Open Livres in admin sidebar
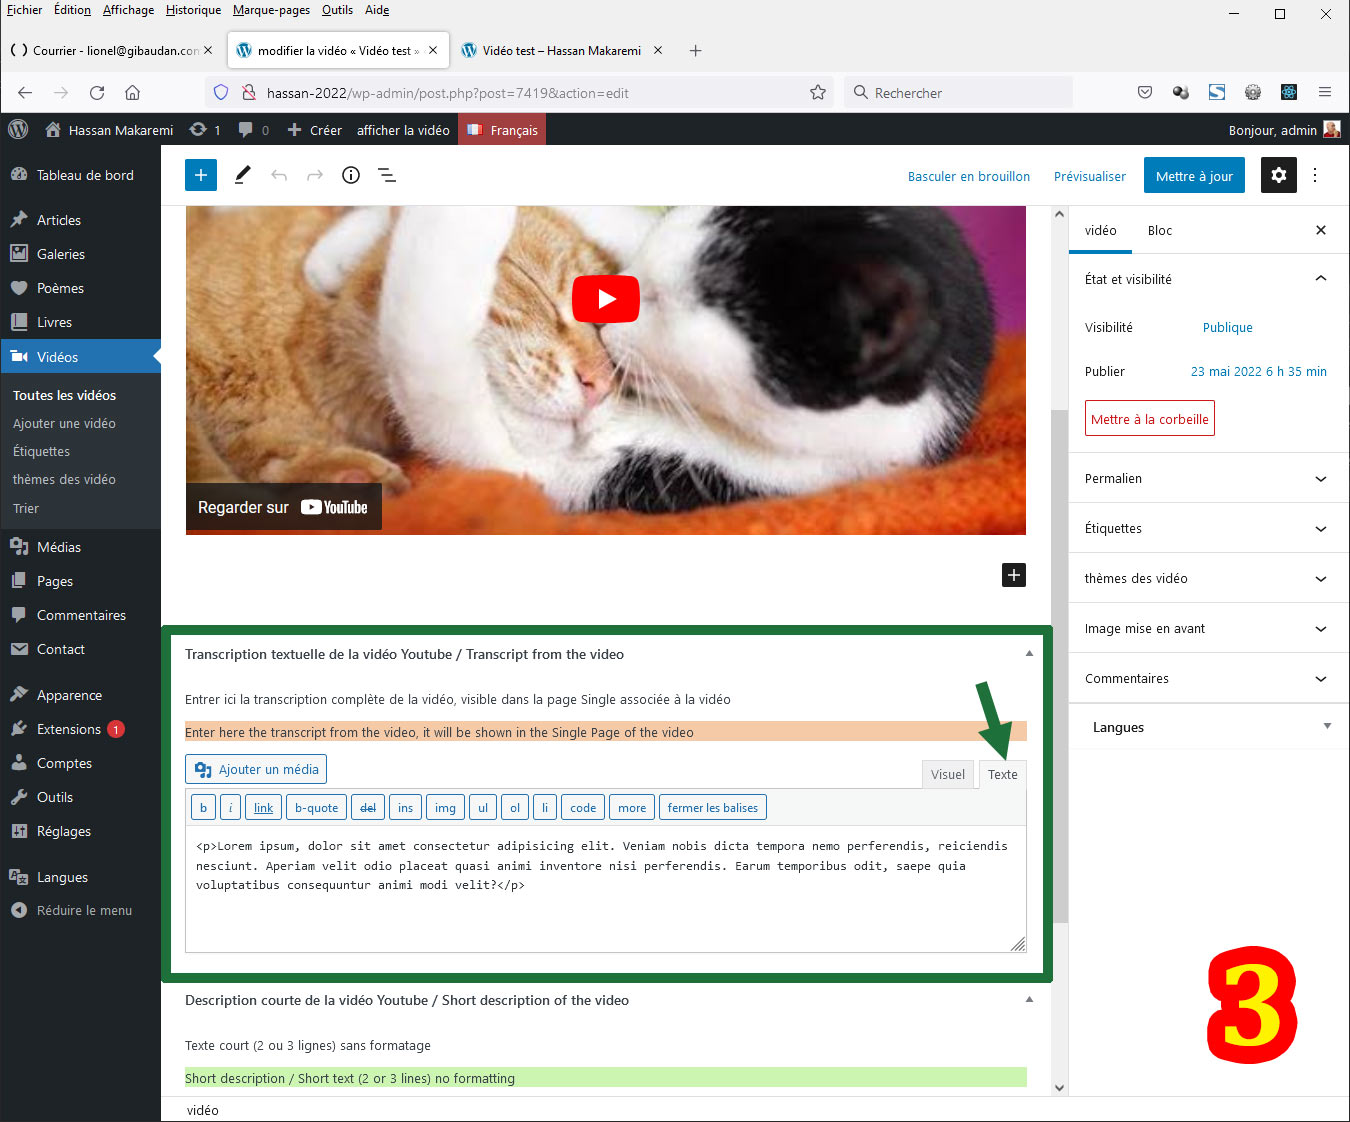Screen dimensions: 1350x1122 [80, 322]
